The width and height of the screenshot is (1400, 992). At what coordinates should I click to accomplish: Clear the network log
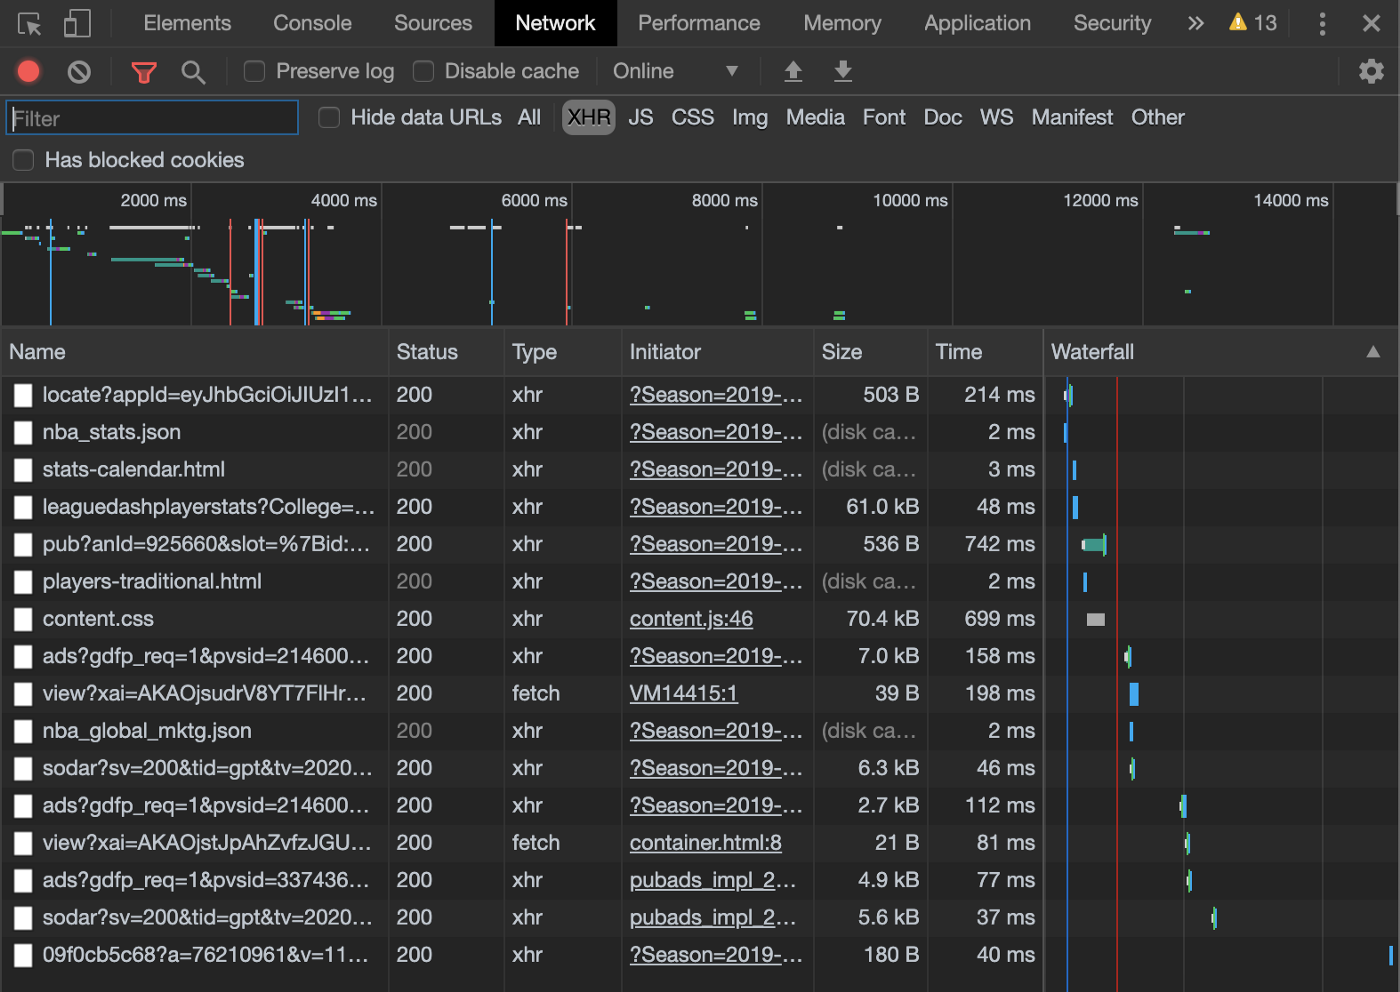[79, 71]
